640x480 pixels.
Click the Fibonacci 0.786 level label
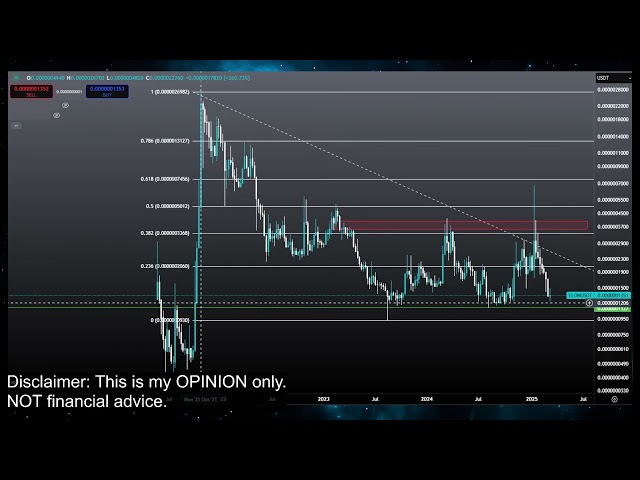pos(165,141)
